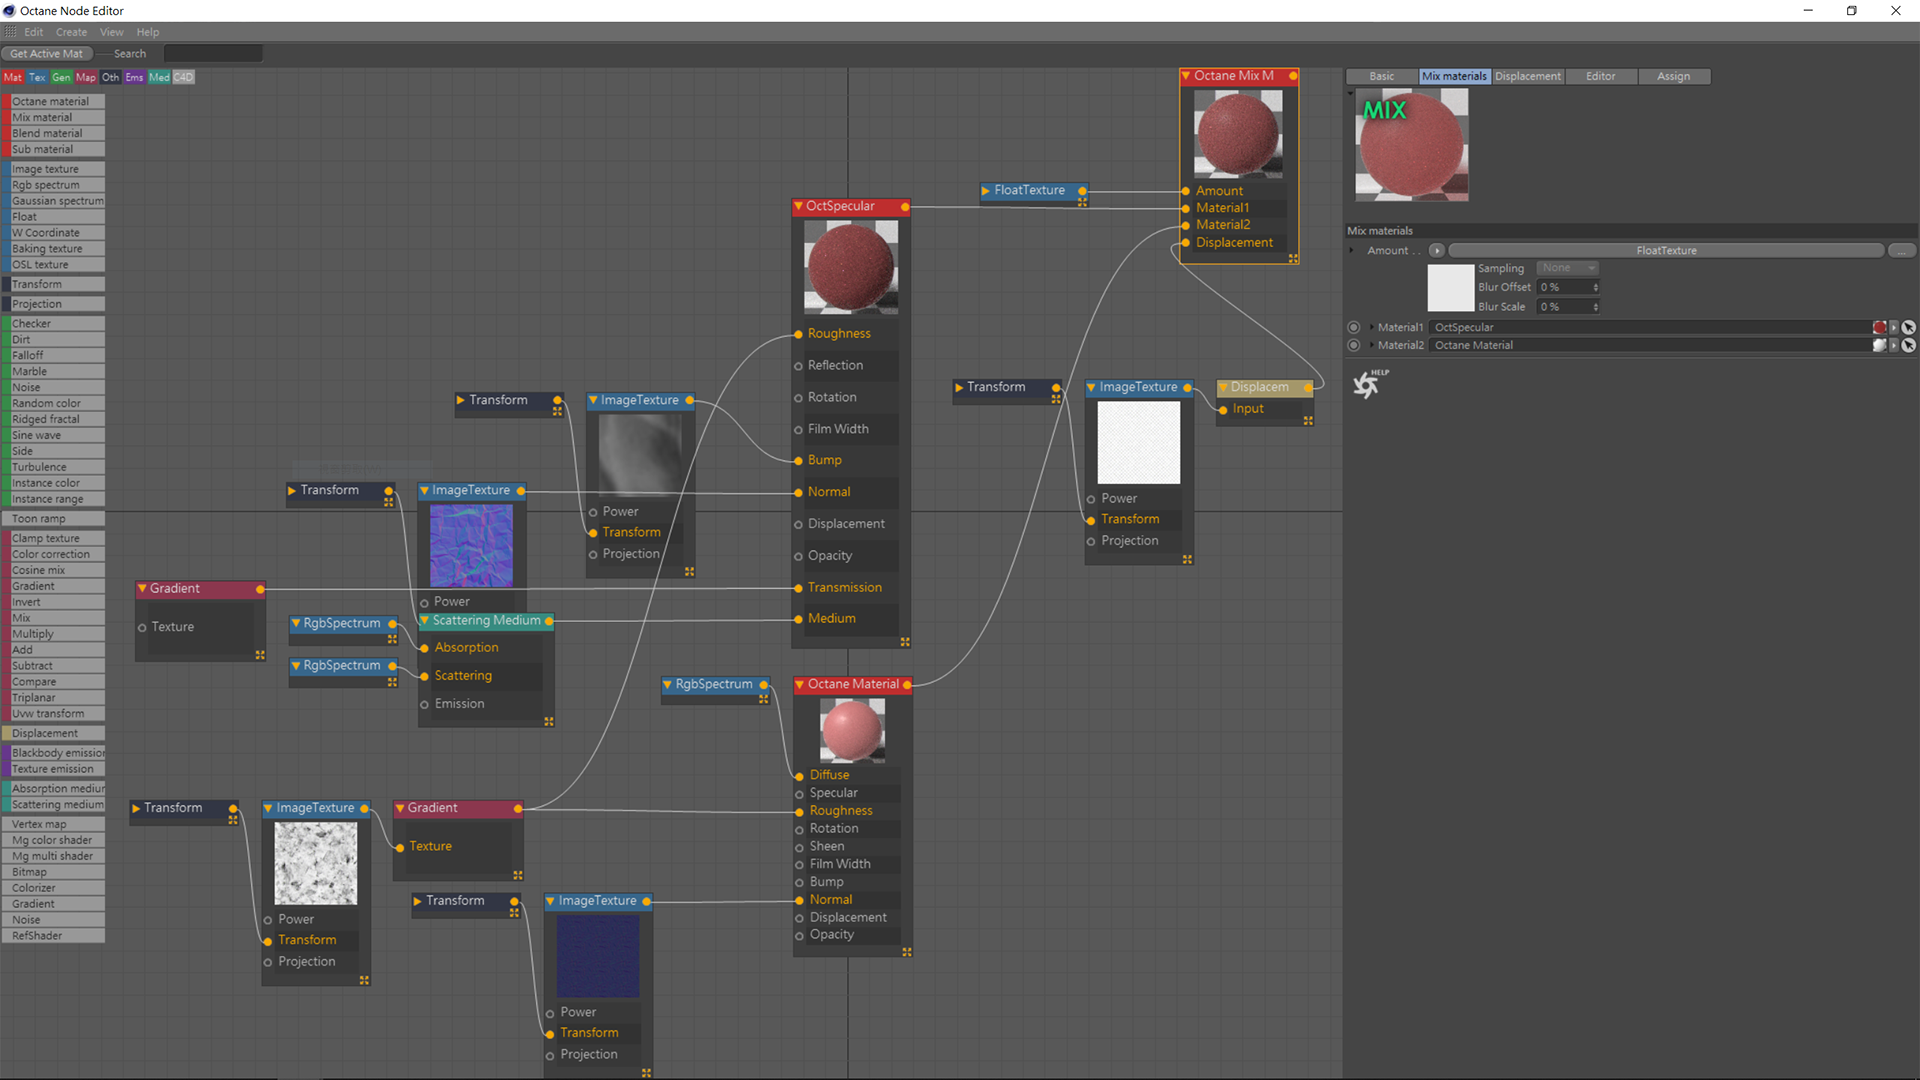
Task: Toggle the Material2 radio circle
Action: (x=1354, y=345)
